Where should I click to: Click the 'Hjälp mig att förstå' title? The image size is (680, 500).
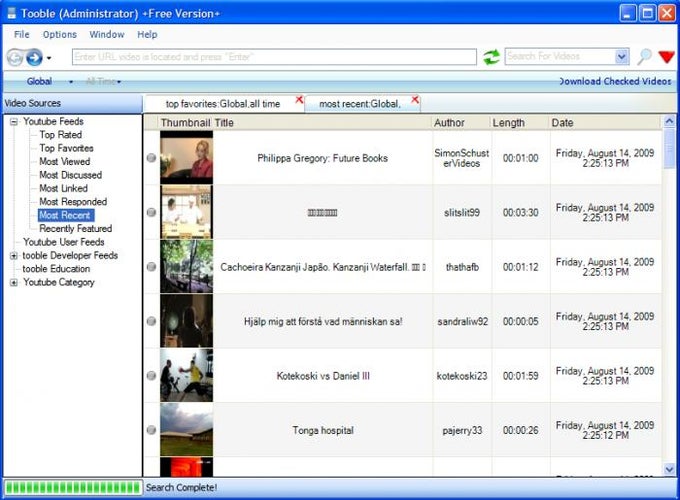pyautogui.click(x=323, y=321)
